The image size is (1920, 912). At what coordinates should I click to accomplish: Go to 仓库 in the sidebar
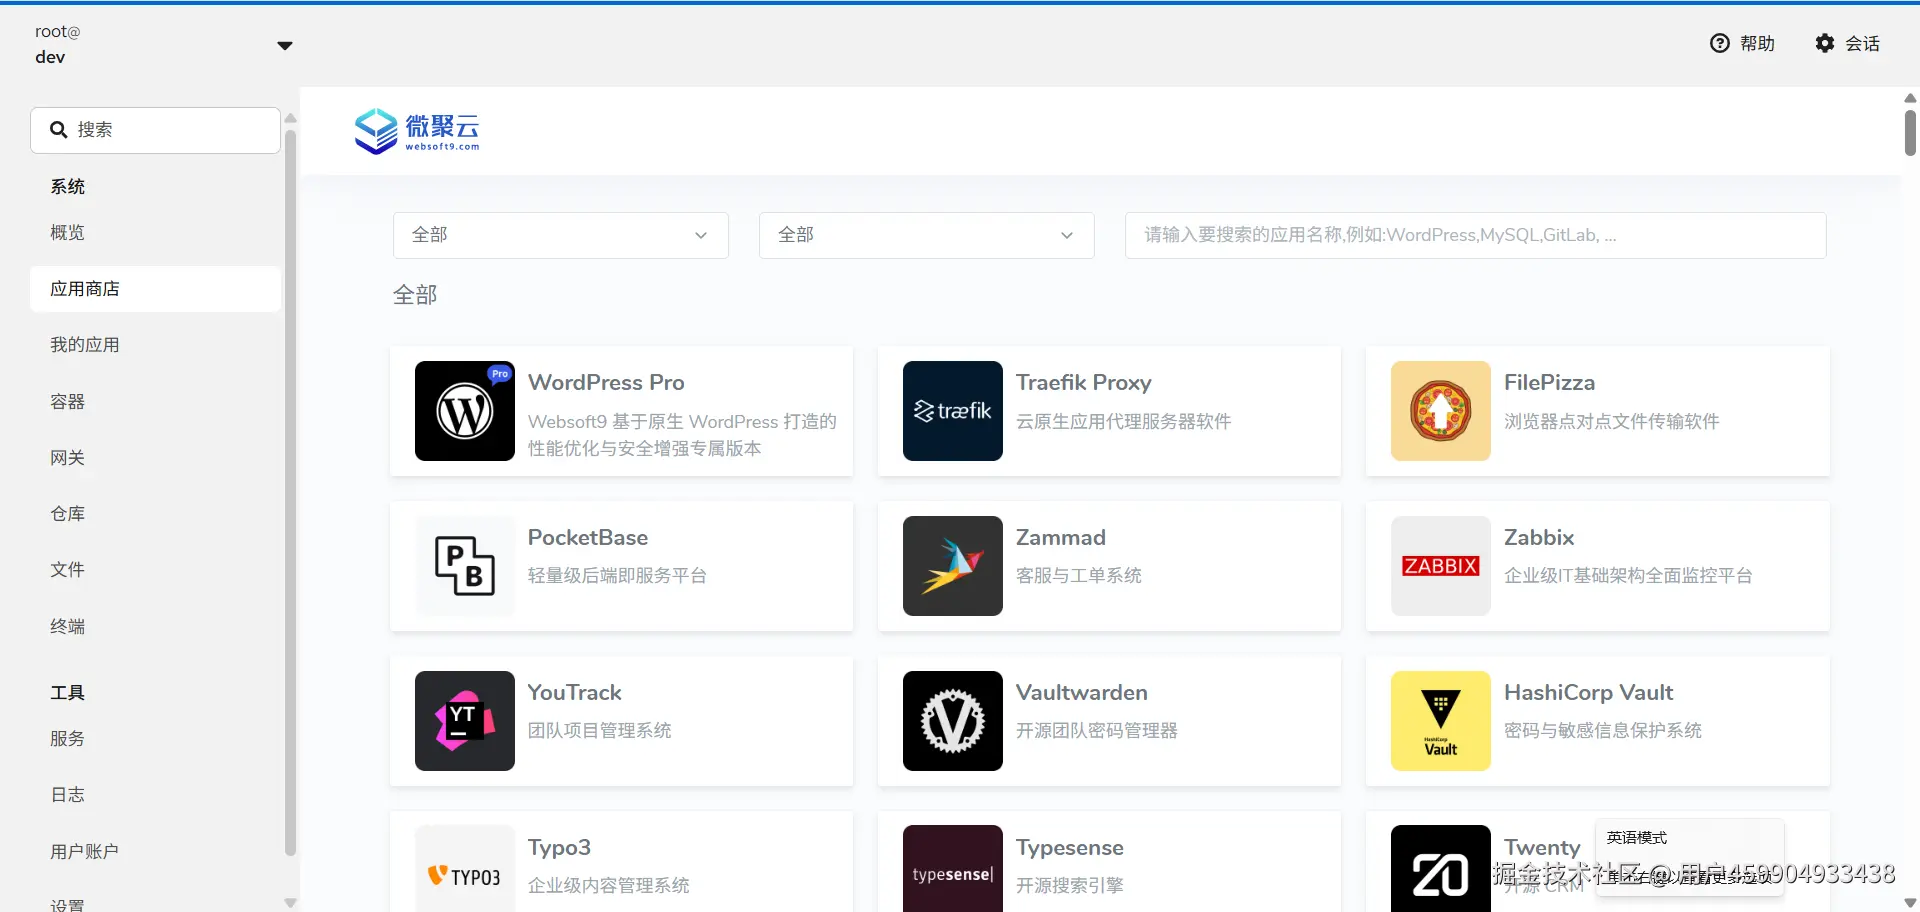[156, 514]
